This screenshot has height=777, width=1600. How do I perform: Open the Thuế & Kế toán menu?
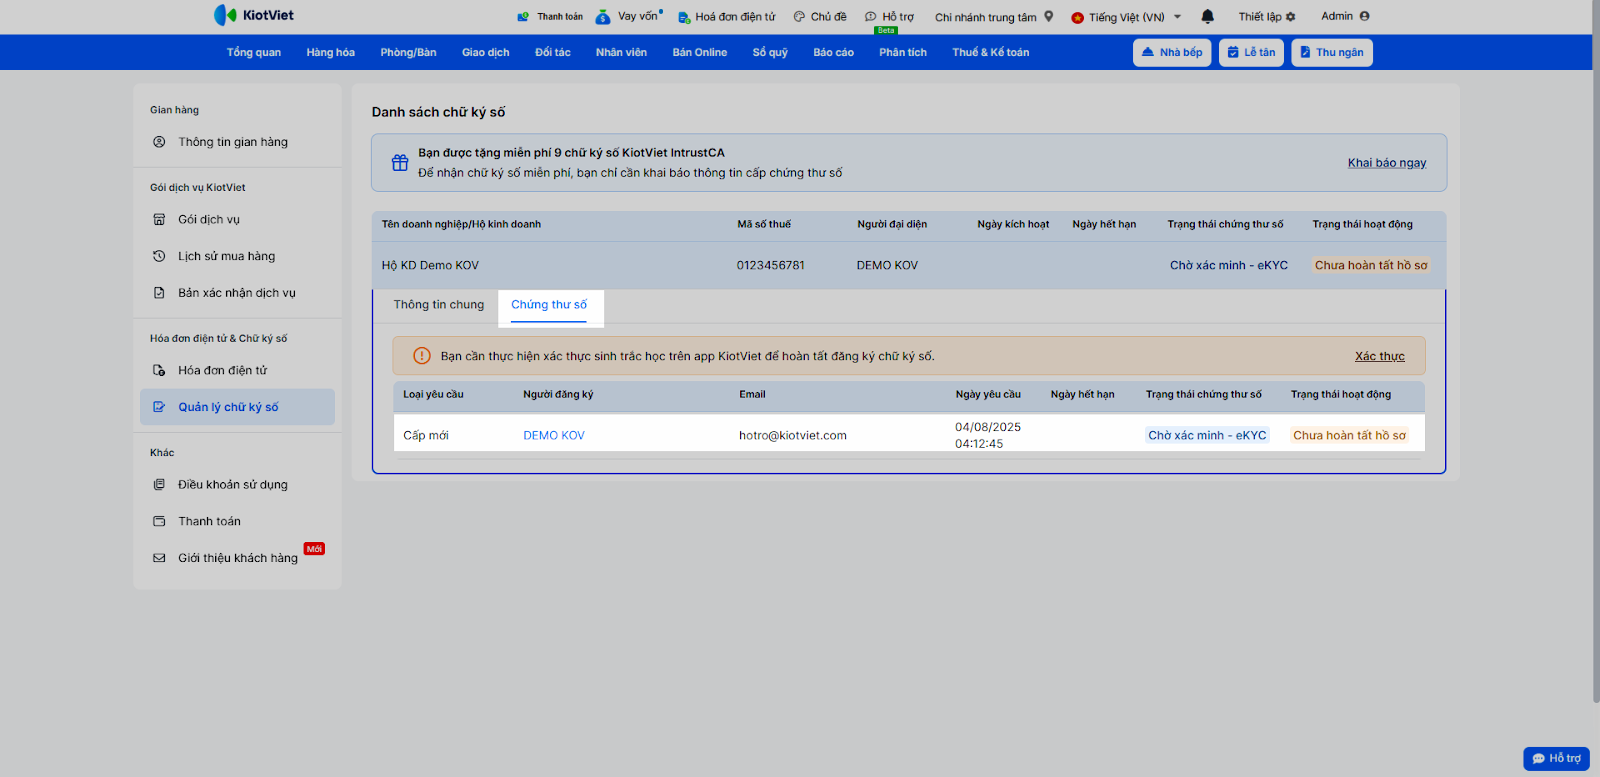(x=990, y=52)
